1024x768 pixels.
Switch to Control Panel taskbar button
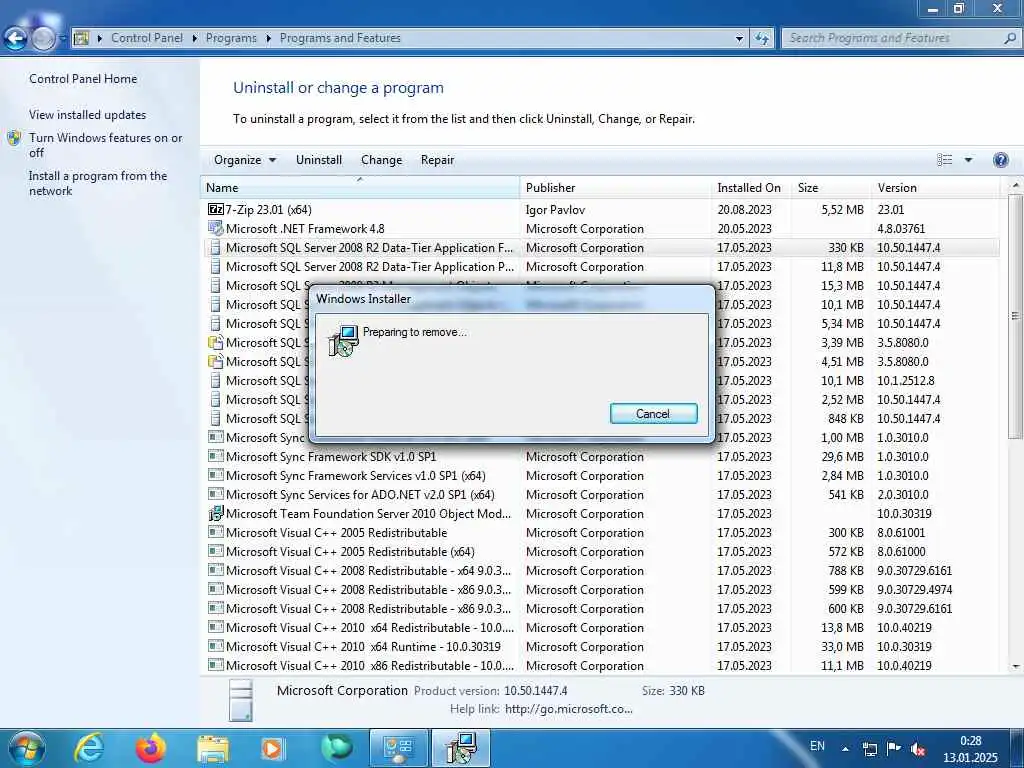pyautogui.click(x=398, y=748)
